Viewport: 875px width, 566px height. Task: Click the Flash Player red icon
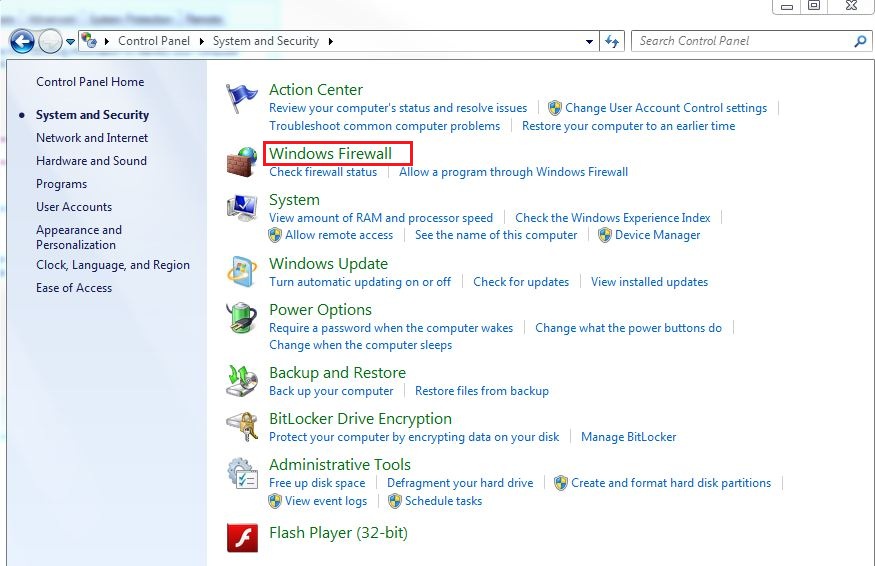click(x=242, y=538)
